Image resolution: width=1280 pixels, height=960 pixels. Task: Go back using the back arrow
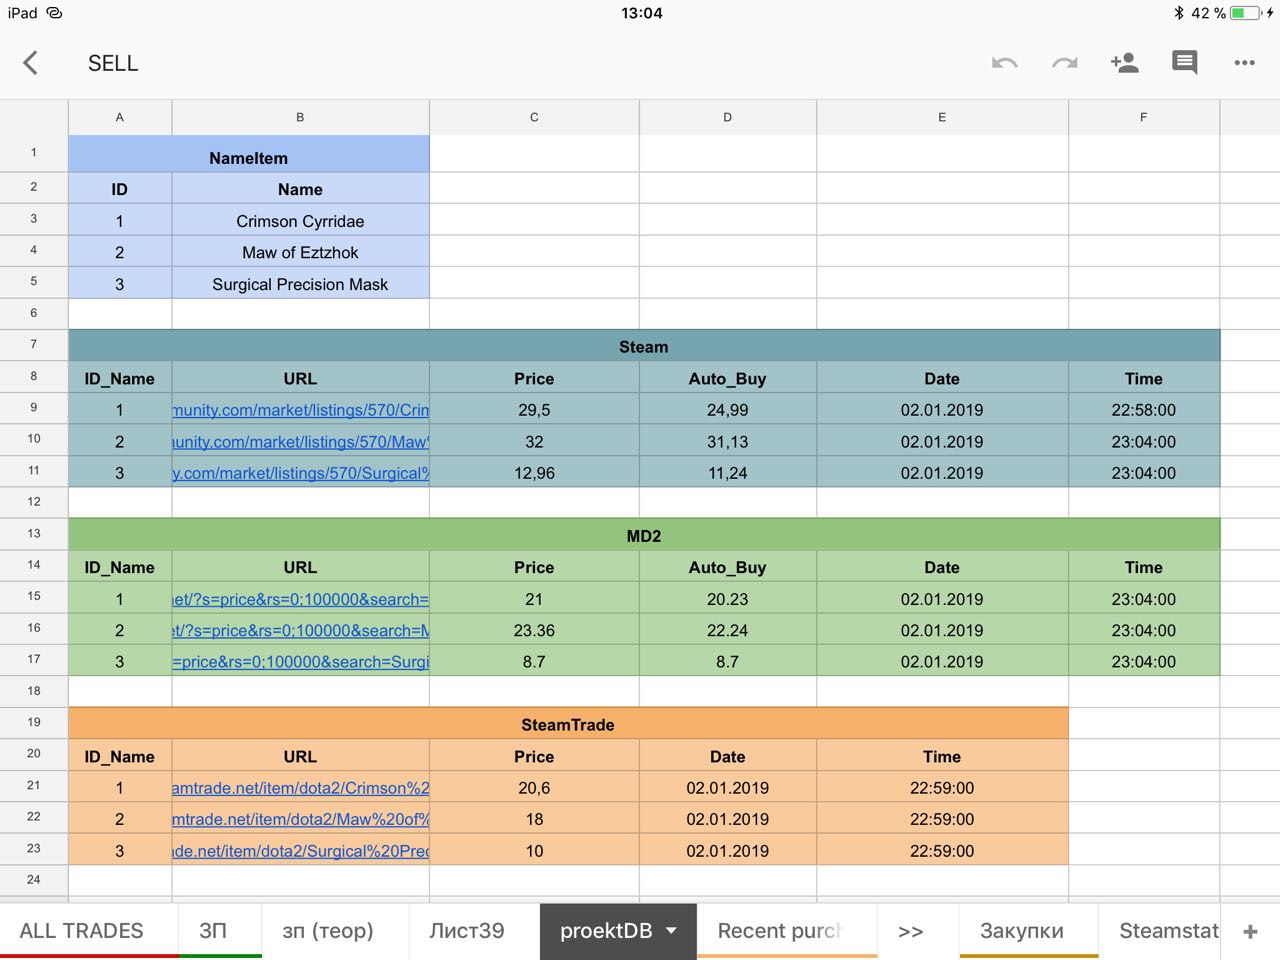pos(30,63)
